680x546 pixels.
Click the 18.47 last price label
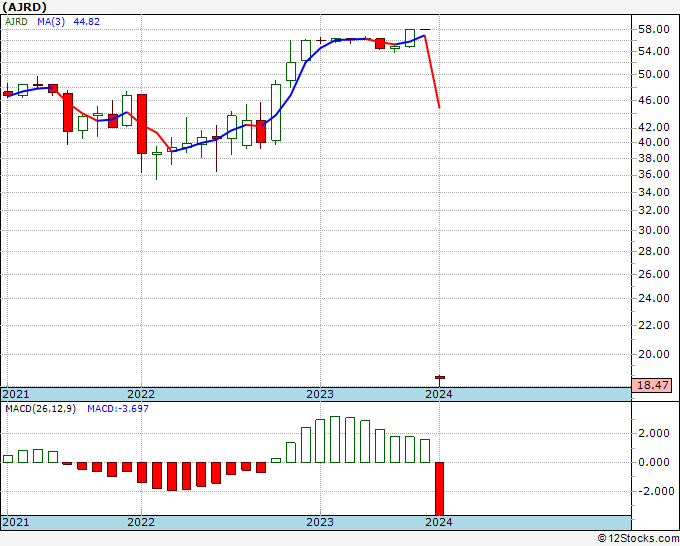point(653,385)
